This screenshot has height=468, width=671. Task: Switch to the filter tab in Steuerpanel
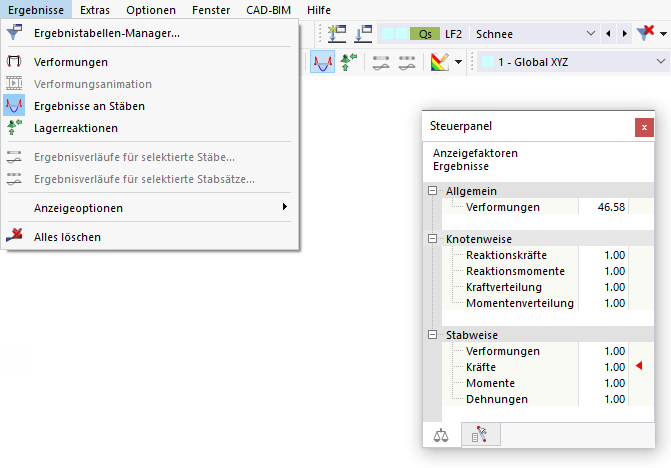point(481,434)
